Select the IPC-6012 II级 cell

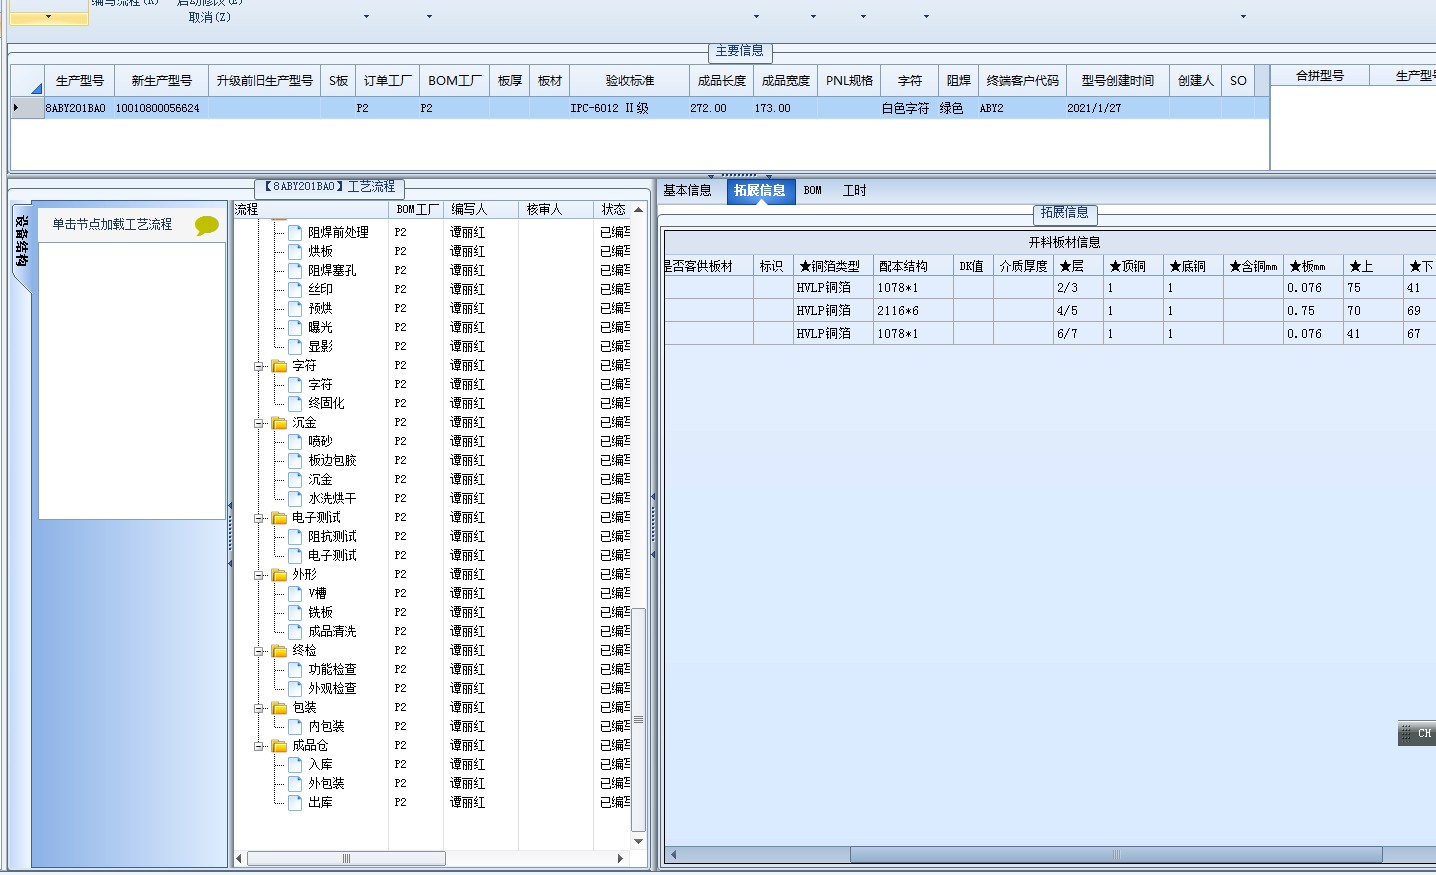[x=629, y=108]
